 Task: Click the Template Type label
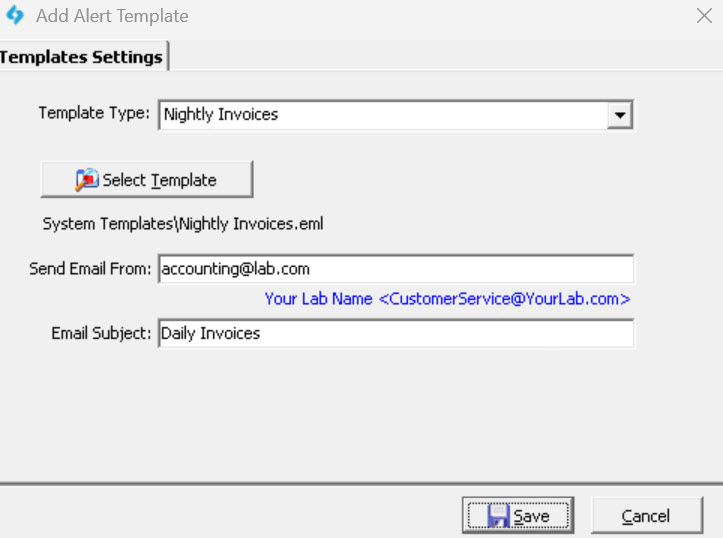(x=94, y=113)
